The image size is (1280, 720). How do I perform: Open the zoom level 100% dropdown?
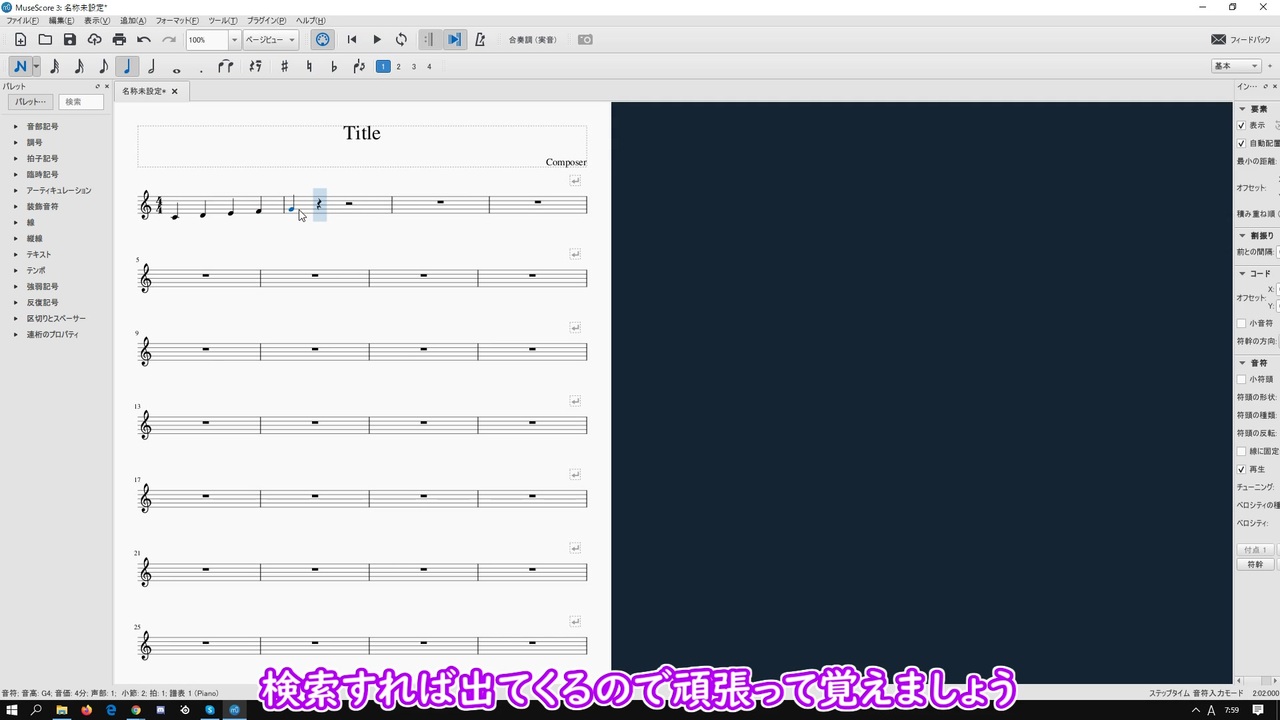(234, 40)
